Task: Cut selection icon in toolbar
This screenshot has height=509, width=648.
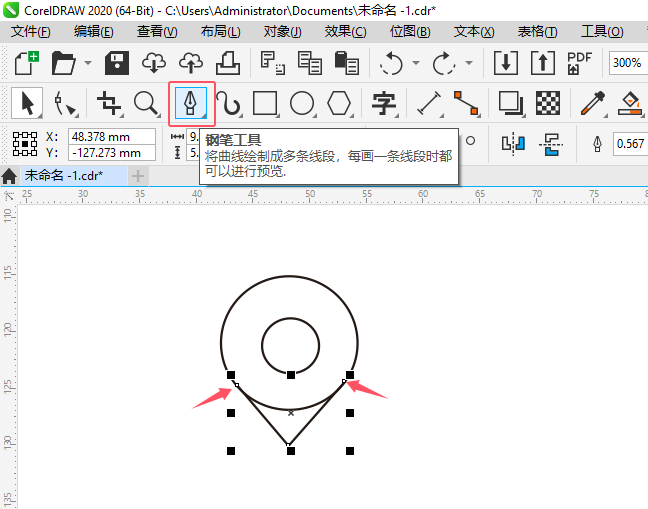Action: [273, 63]
